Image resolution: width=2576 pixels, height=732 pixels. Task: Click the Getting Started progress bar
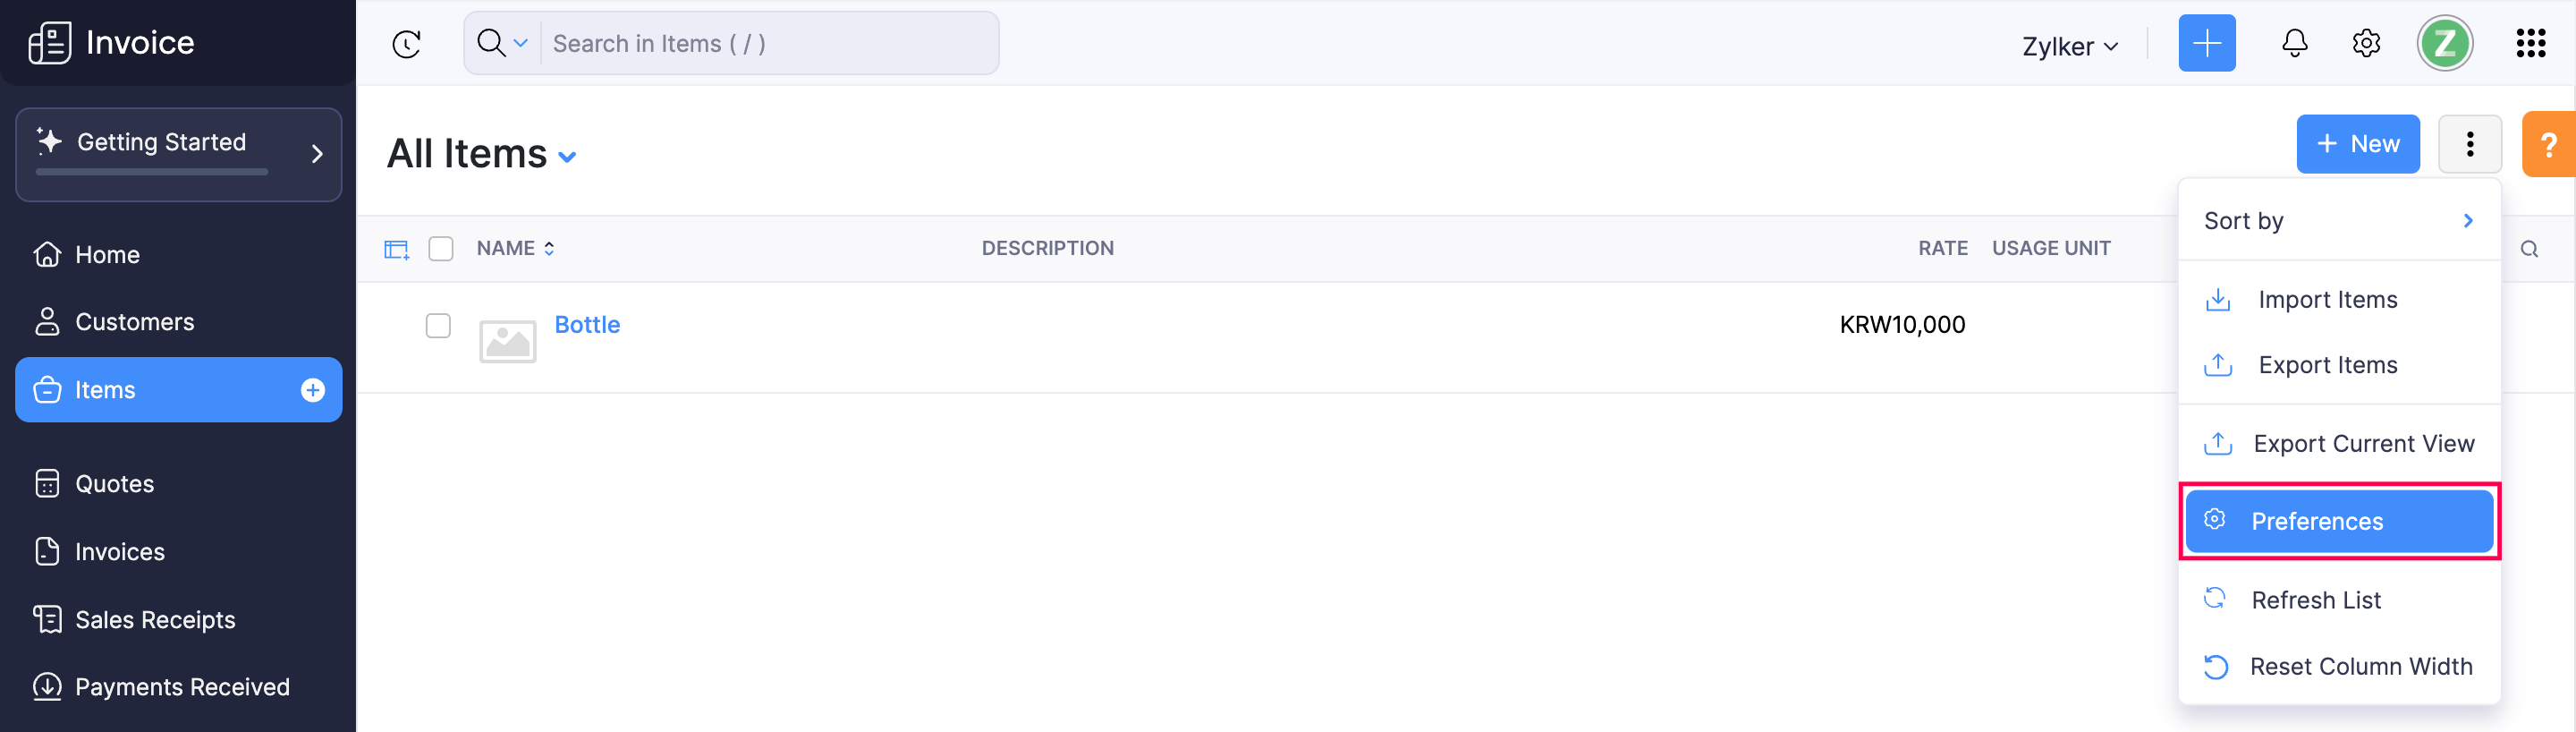(x=150, y=173)
